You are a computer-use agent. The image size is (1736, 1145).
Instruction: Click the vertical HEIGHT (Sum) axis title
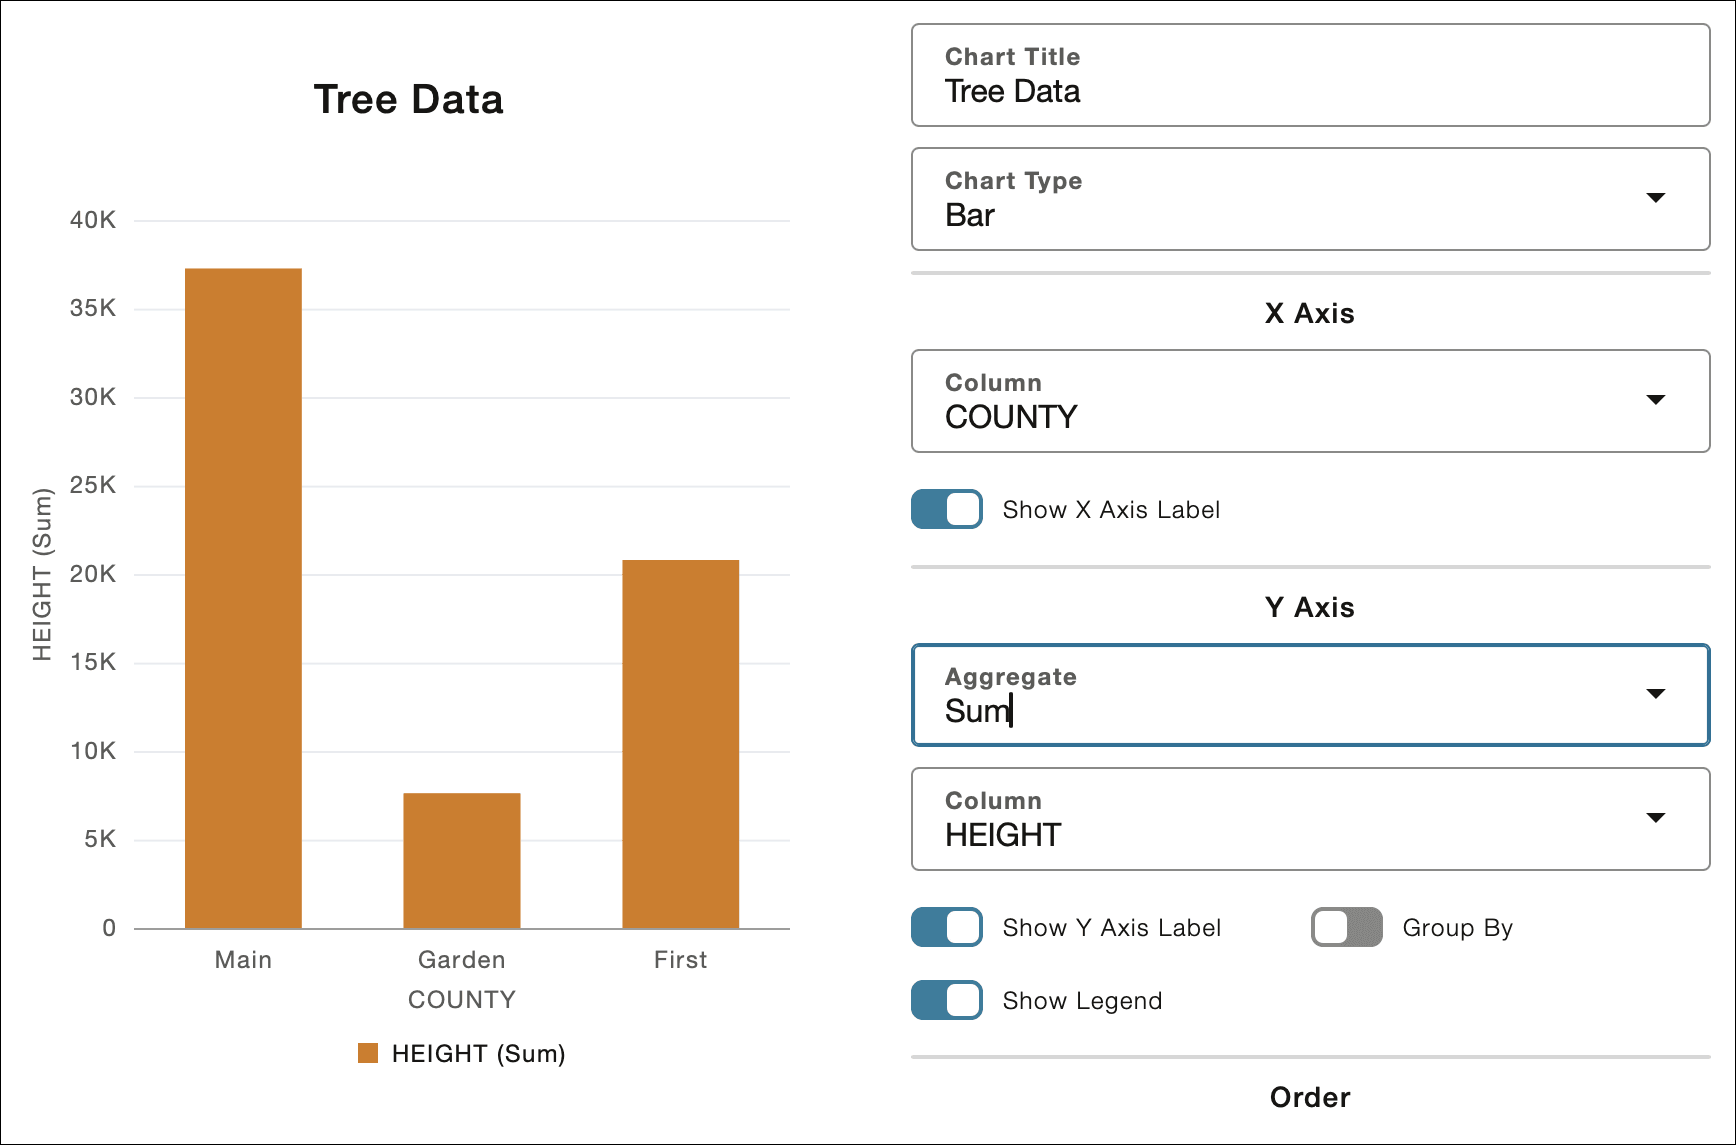tap(42, 574)
